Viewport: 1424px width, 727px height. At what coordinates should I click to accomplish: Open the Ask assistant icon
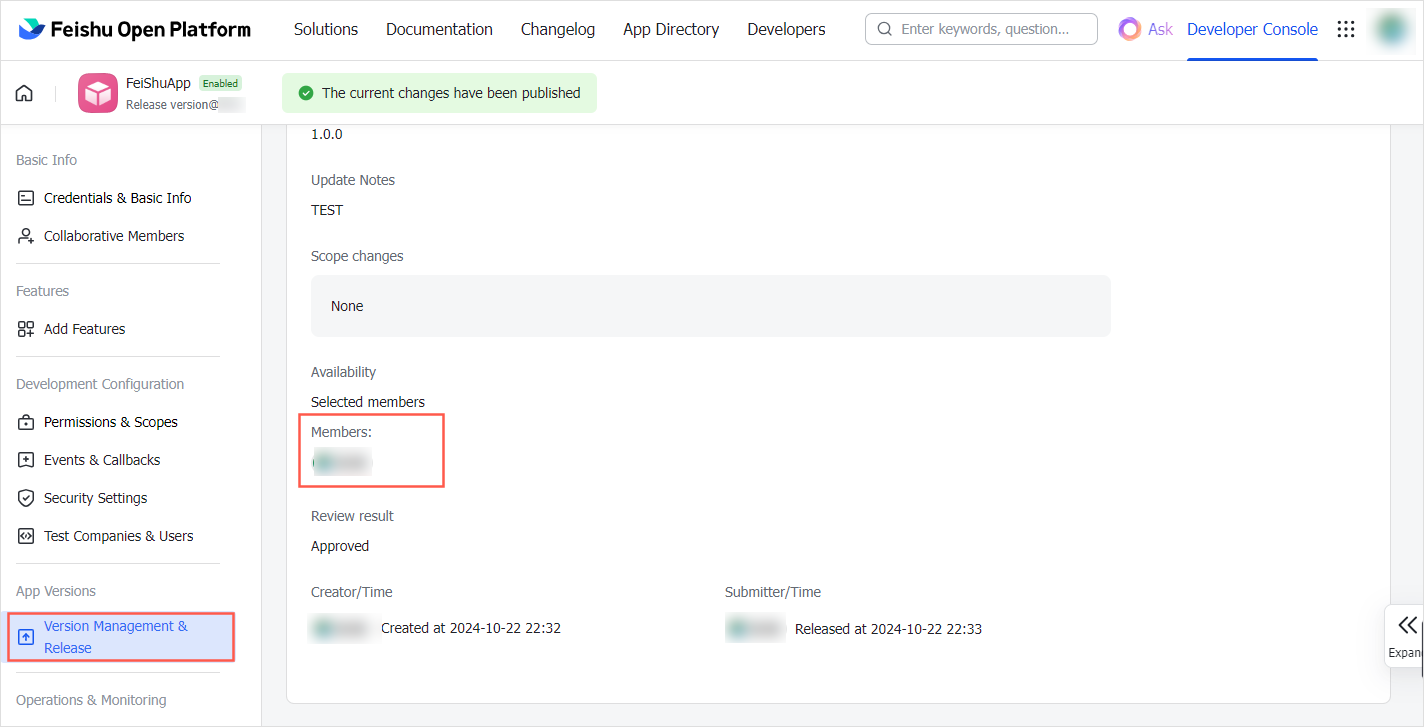[1129, 29]
